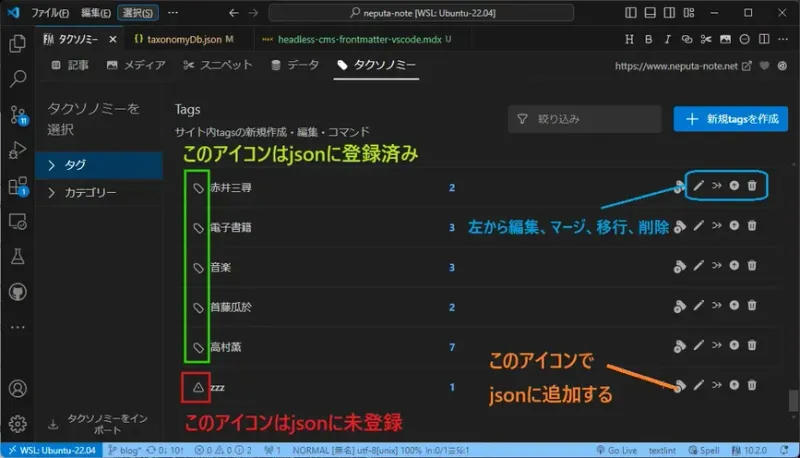The height and width of the screenshot is (458, 800).
Task: Go forward with title bar arrow
Action: click(253, 13)
